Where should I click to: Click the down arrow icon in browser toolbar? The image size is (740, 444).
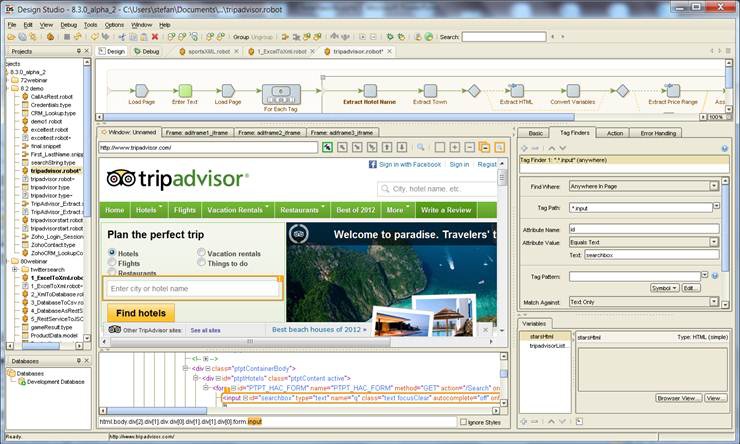[402, 148]
